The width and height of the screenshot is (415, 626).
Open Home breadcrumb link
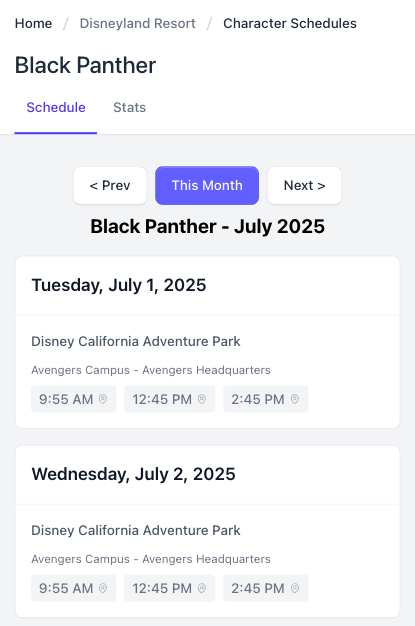[34, 24]
